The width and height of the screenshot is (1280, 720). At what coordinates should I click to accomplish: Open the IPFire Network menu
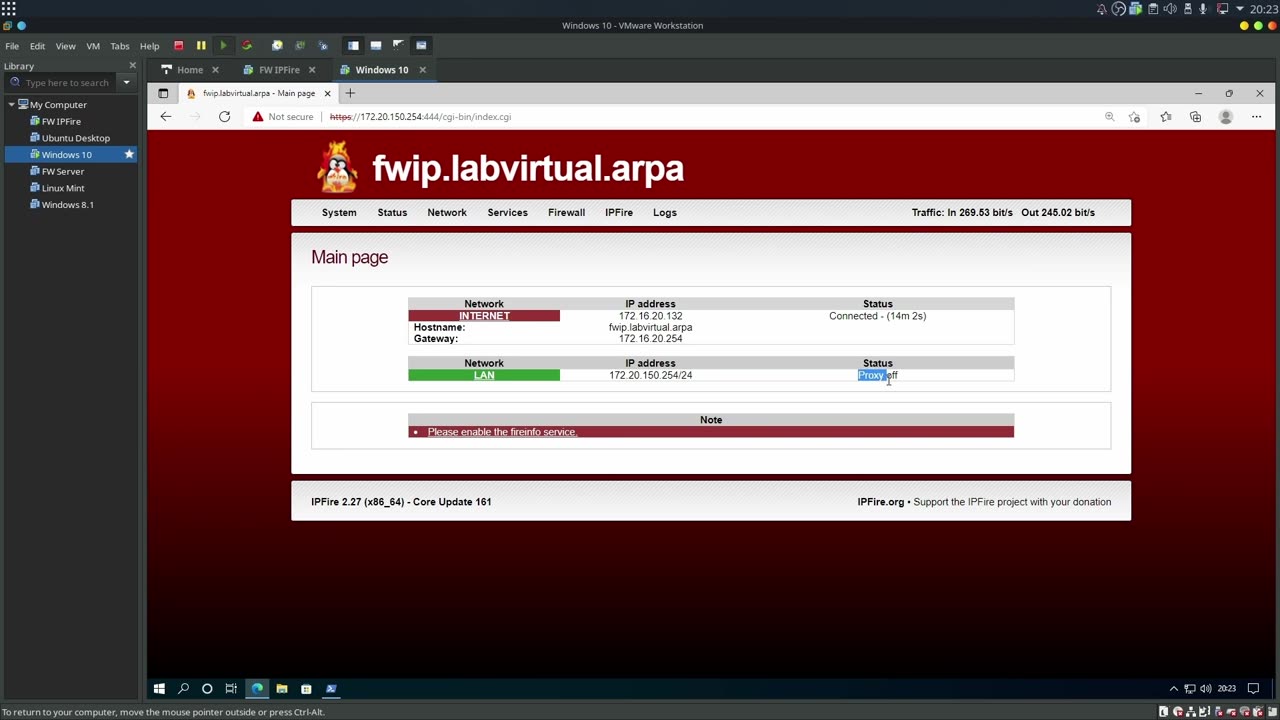pyautogui.click(x=447, y=212)
